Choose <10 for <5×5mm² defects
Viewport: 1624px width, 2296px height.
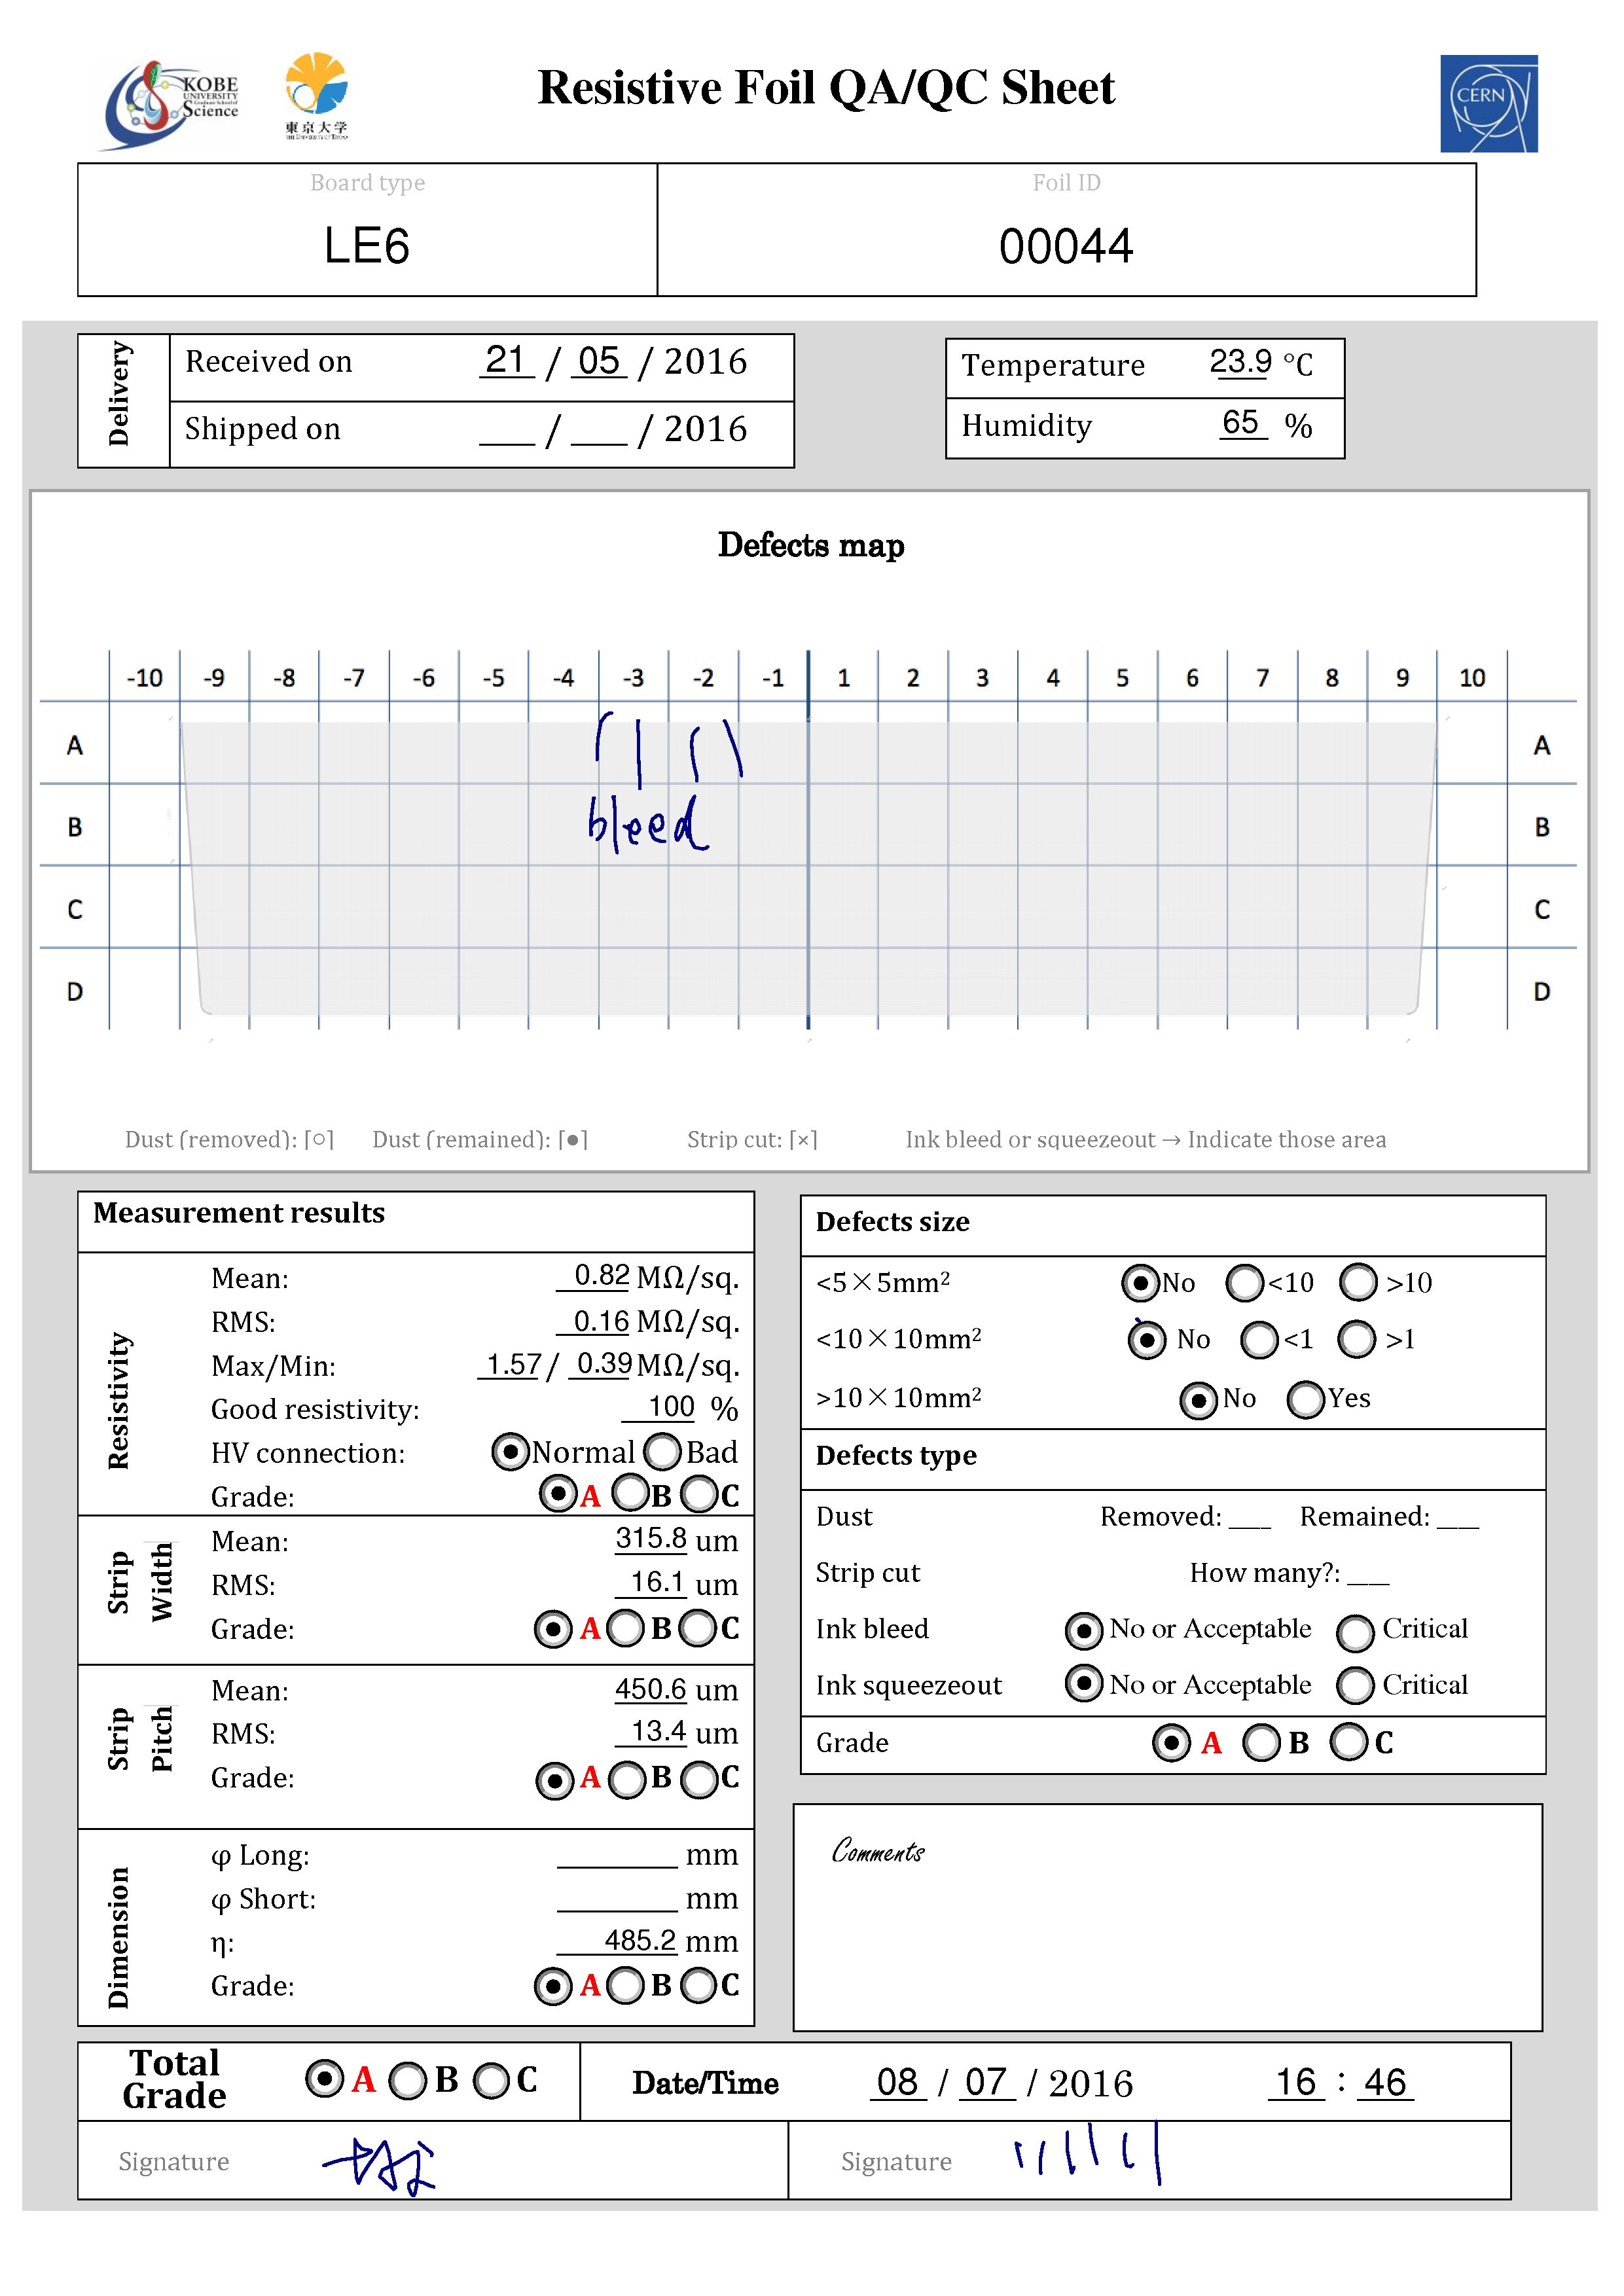click(x=1245, y=1283)
